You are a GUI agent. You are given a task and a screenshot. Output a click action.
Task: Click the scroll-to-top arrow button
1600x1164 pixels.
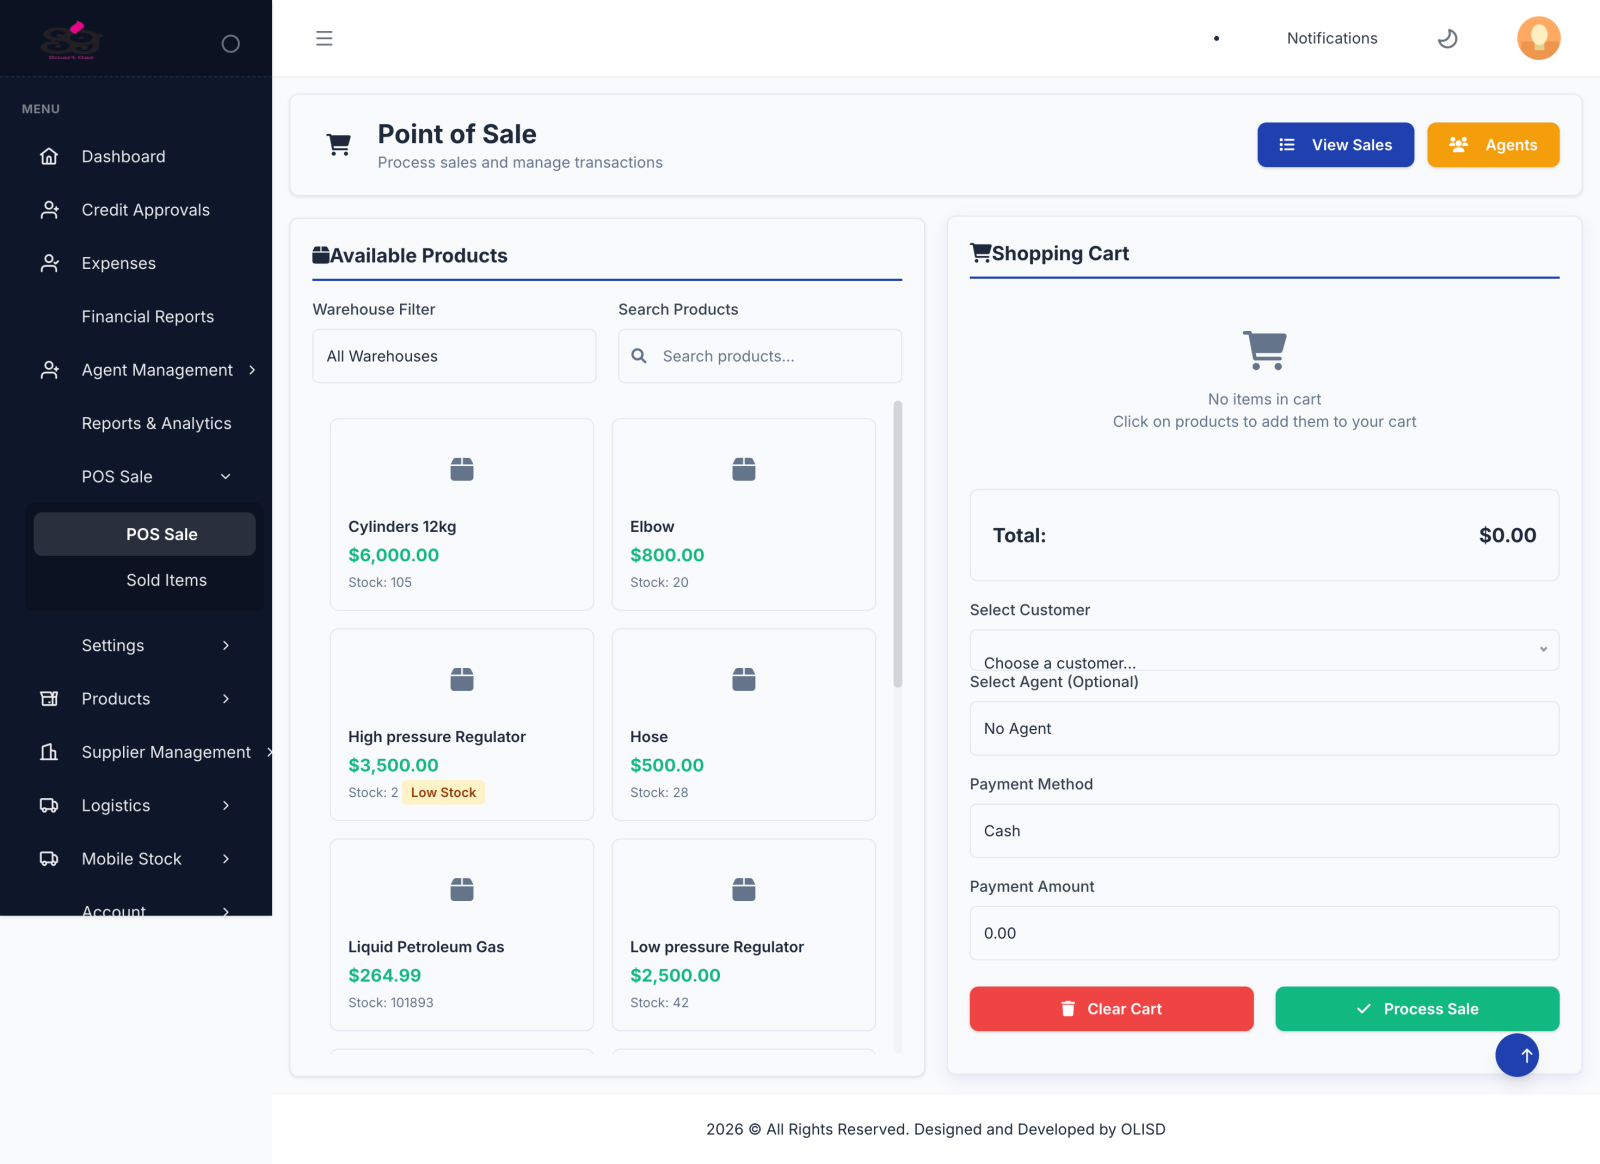point(1517,1055)
